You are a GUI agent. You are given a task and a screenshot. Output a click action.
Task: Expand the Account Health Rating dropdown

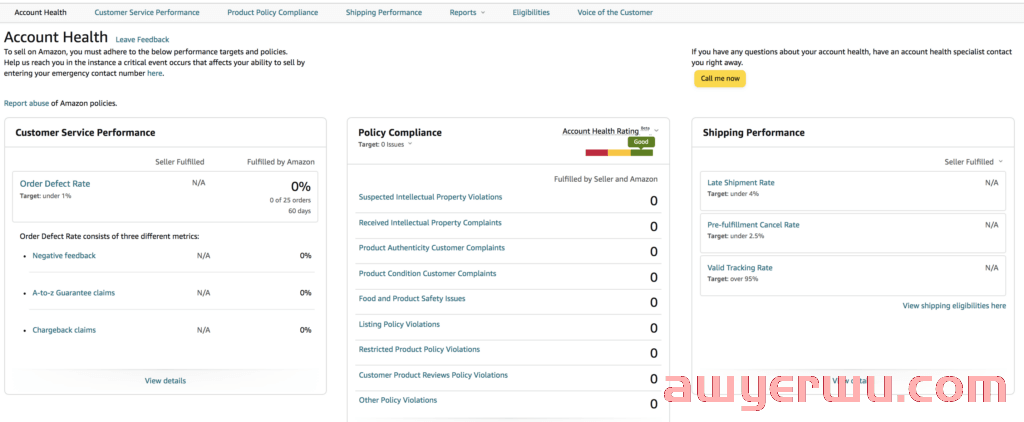[x=611, y=131]
